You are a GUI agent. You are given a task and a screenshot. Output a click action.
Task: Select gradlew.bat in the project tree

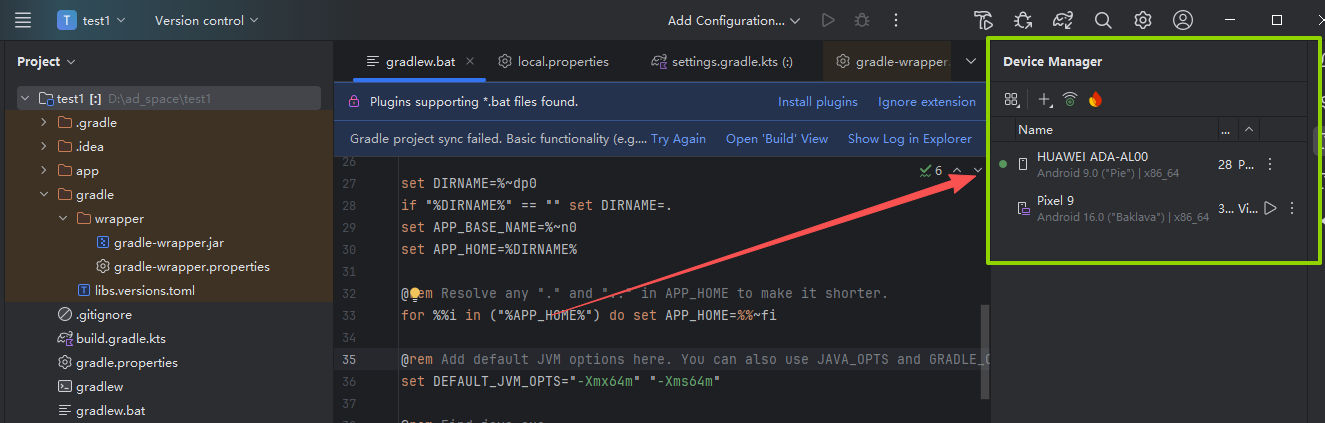tap(101, 411)
